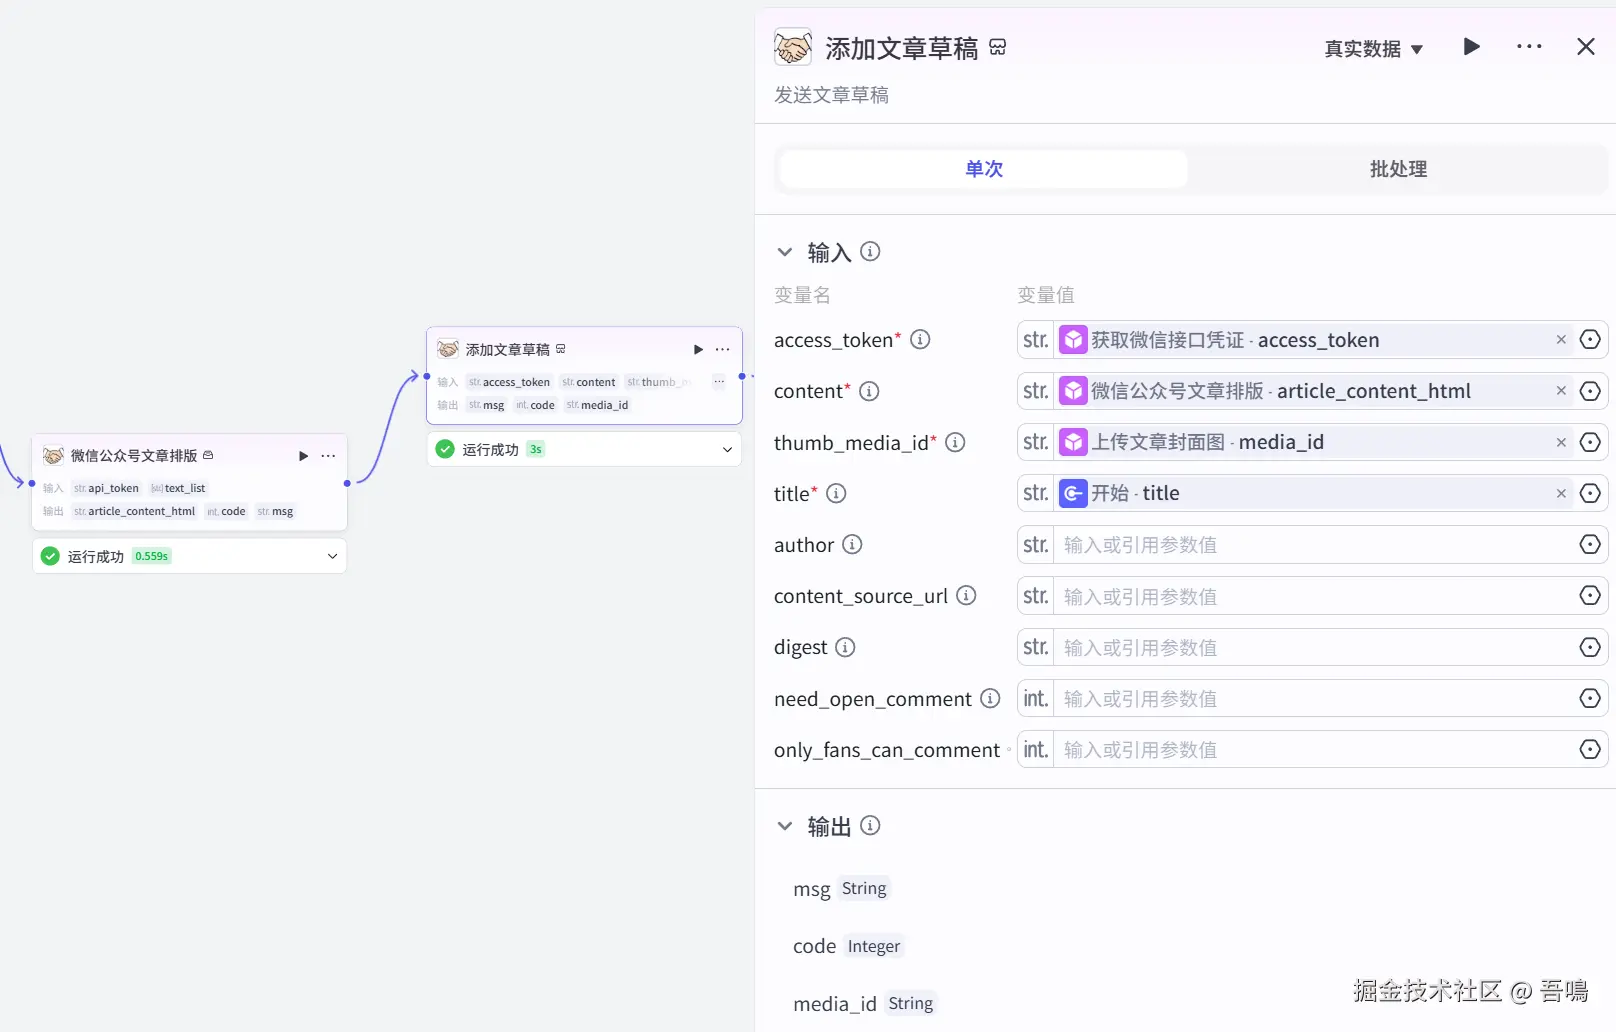1616x1032 pixels.
Task: Show info for title parameter
Action: [x=837, y=493]
